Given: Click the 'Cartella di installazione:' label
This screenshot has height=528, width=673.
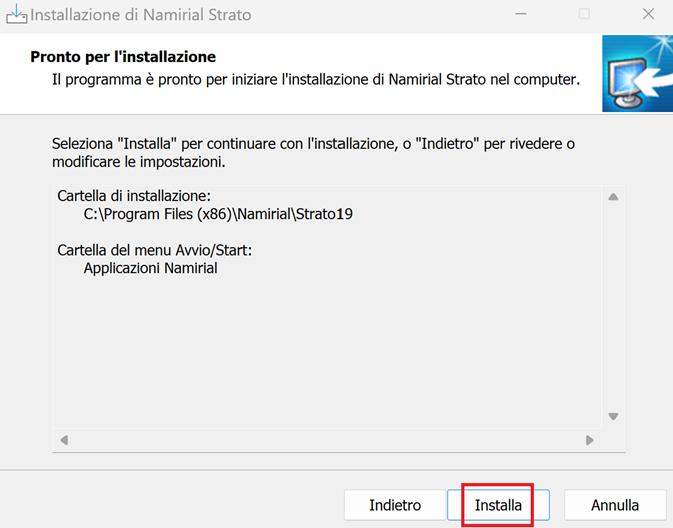Looking at the screenshot, I should (134, 196).
